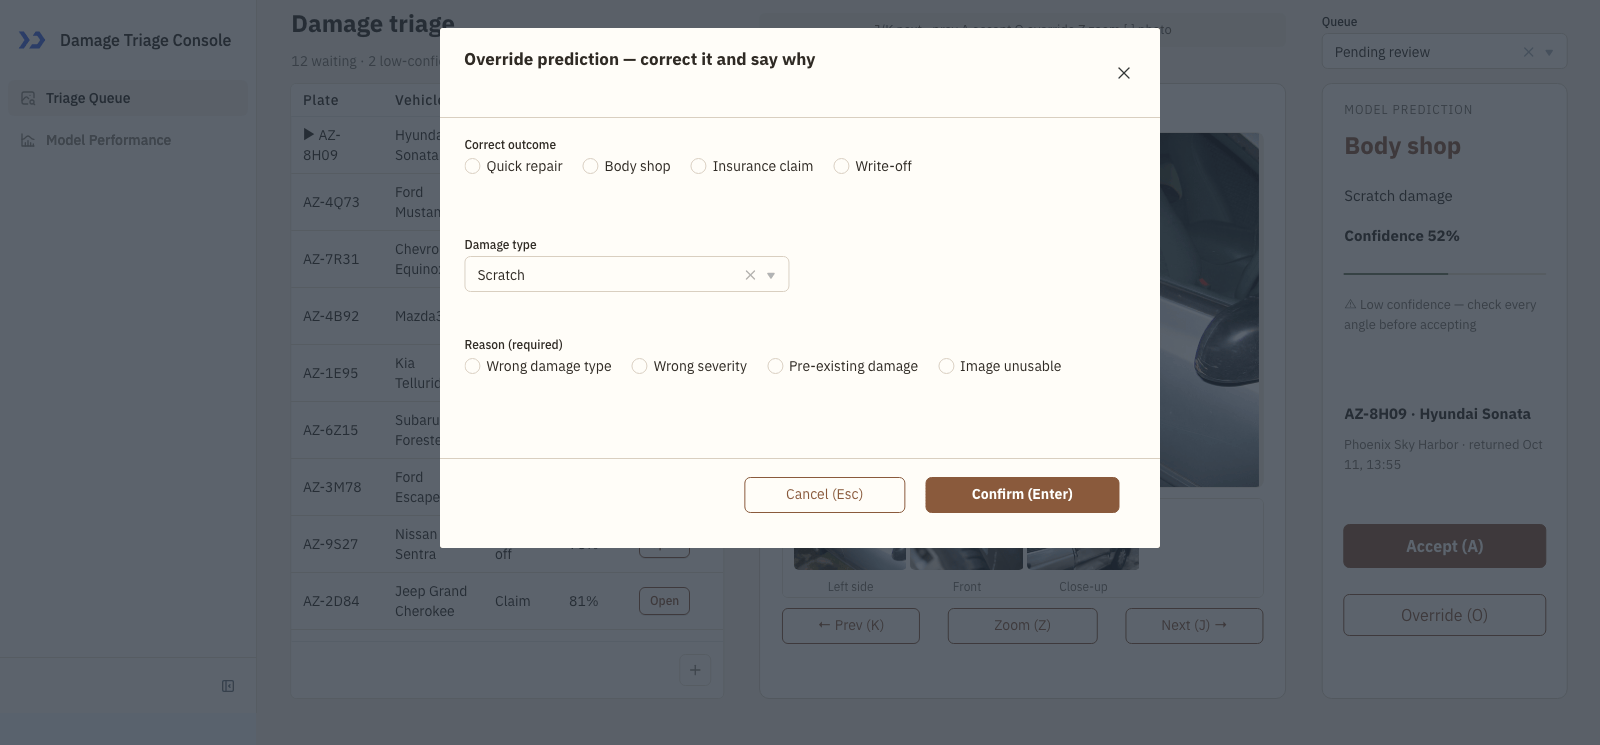Select Body shop outcome radio
This screenshot has height=745, width=1600.
coord(590,166)
